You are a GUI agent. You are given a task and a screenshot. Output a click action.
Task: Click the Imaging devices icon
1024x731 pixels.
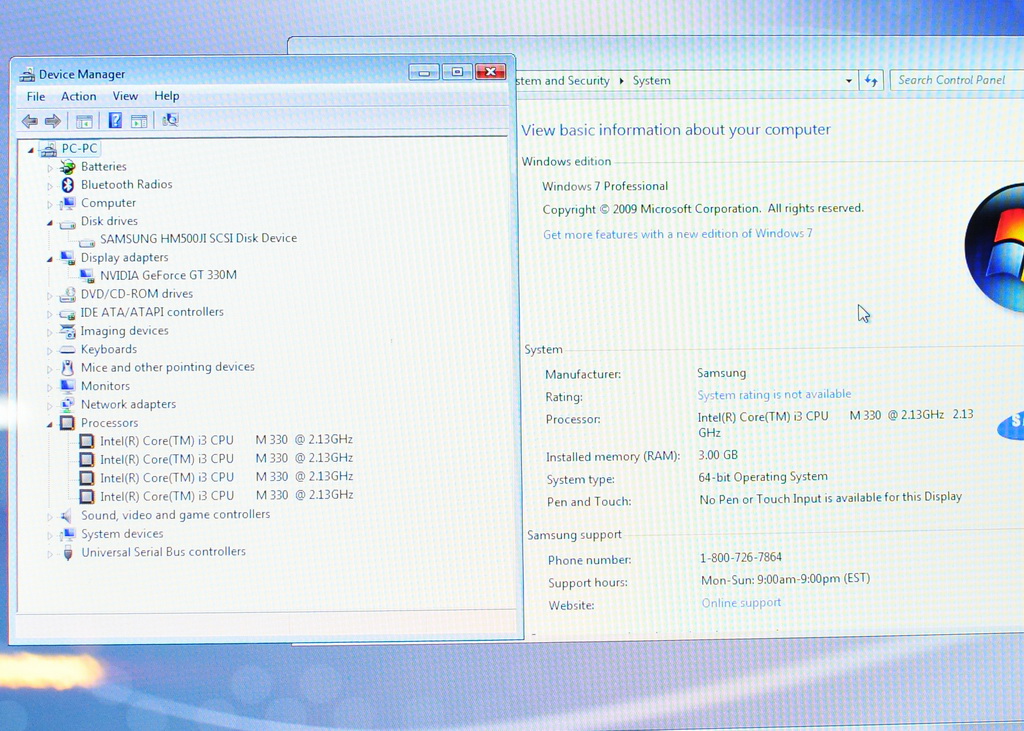point(67,331)
